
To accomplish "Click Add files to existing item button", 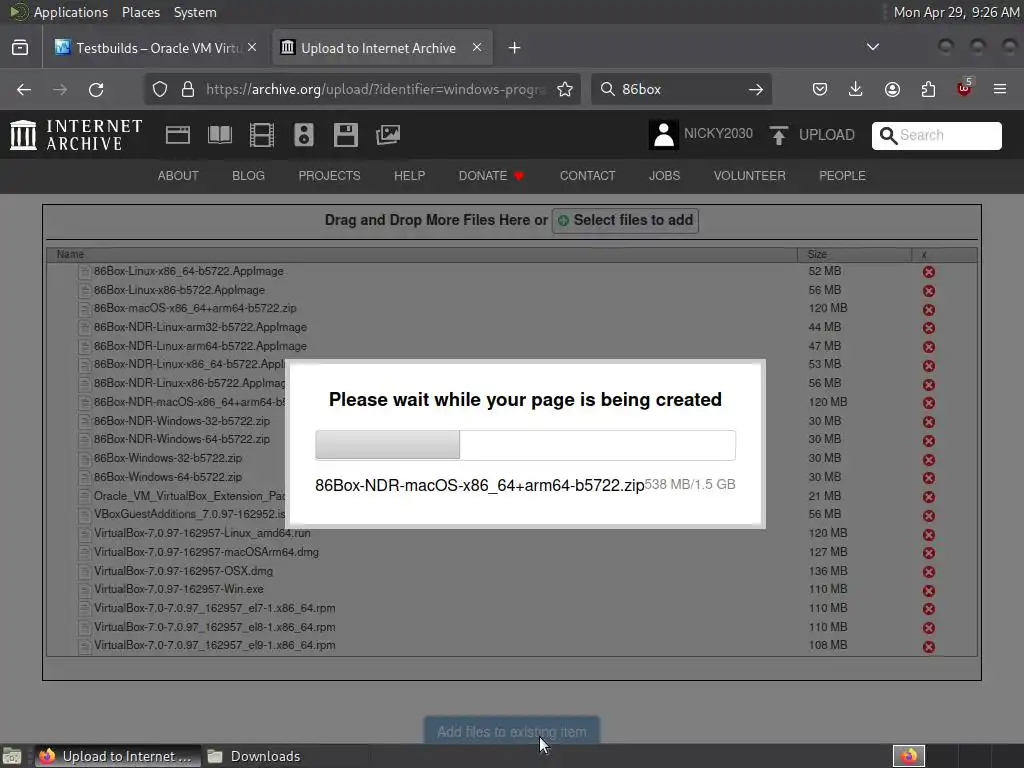I will (x=511, y=732).
